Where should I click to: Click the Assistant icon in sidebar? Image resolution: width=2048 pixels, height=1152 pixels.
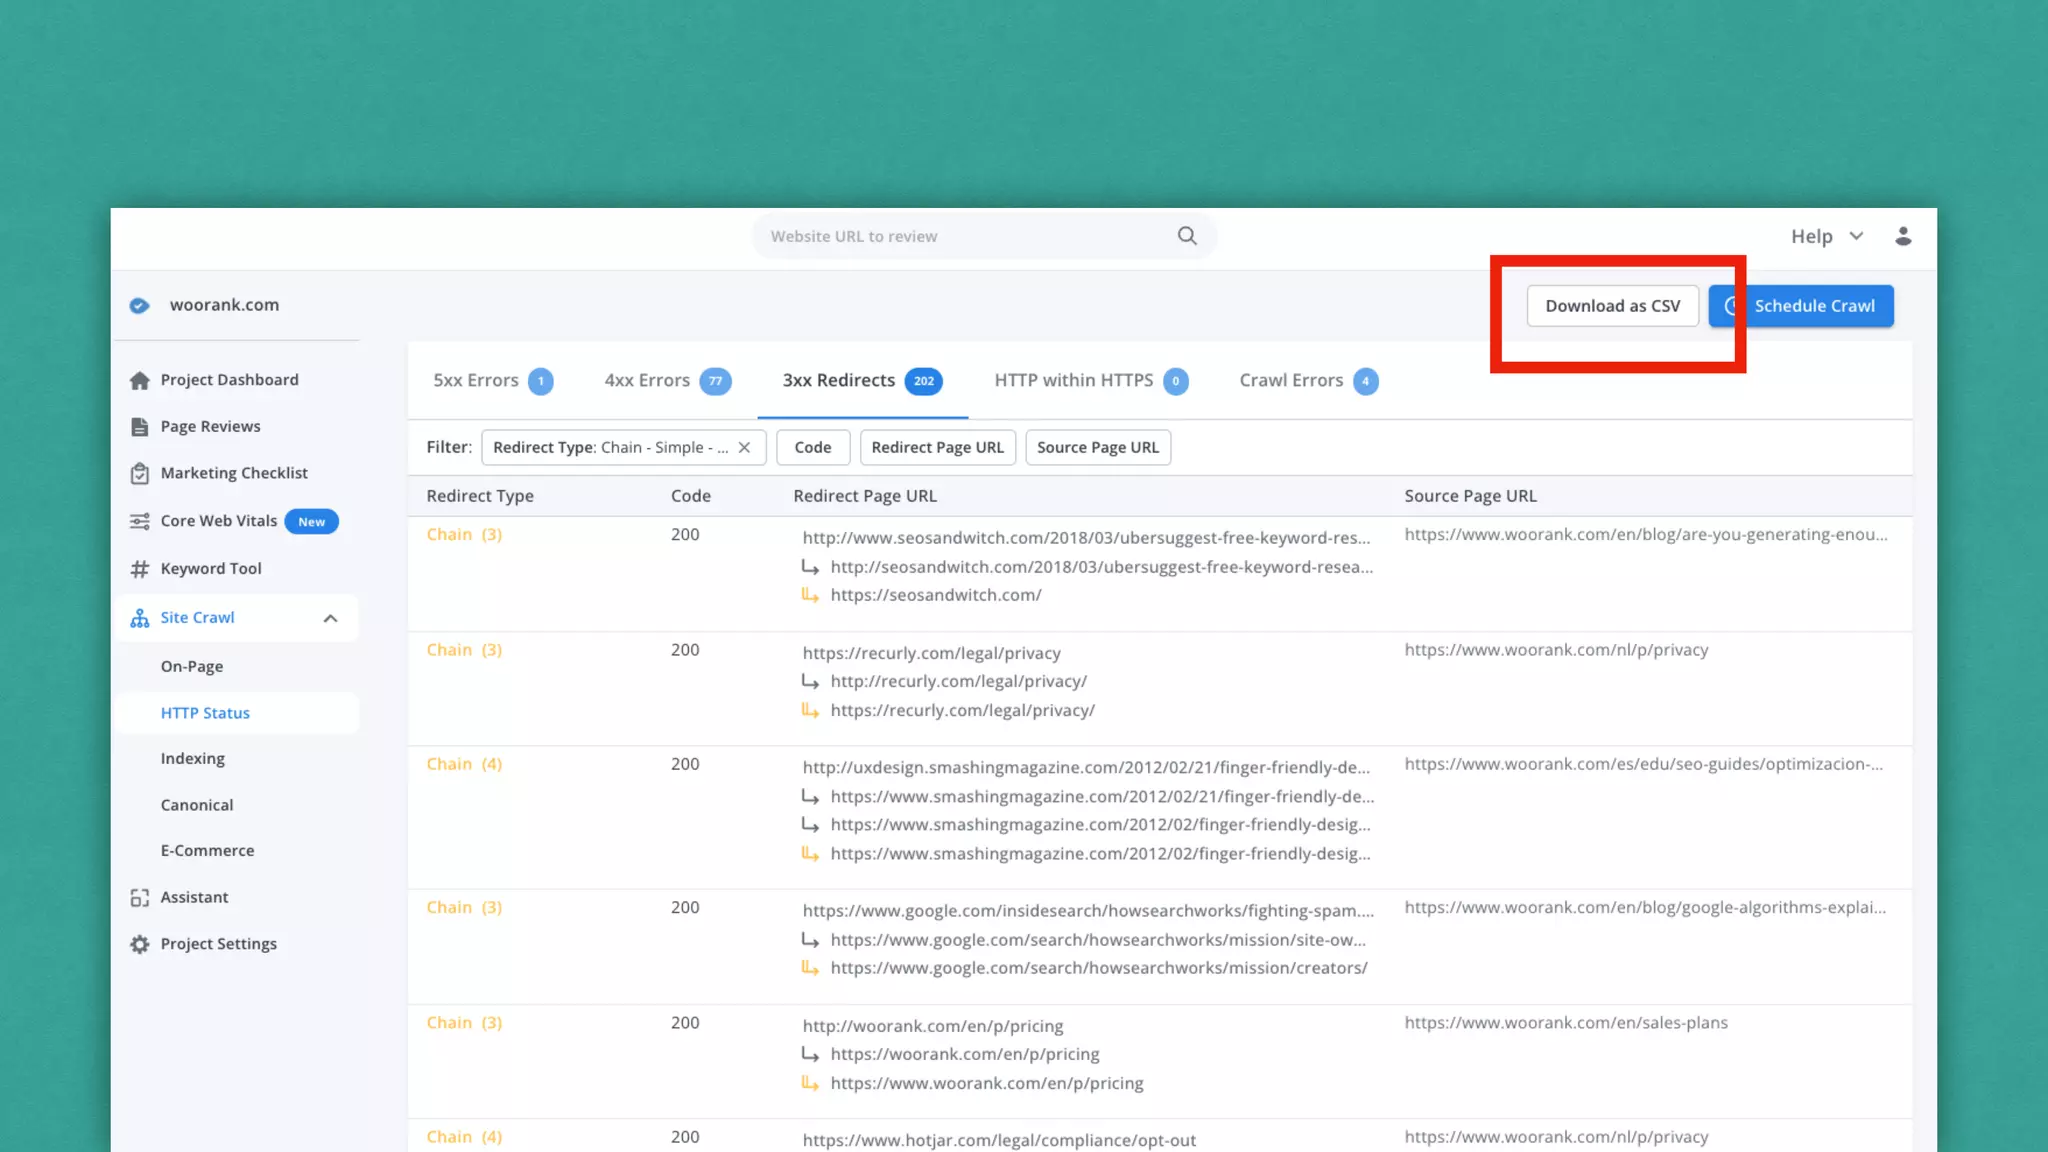click(x=140, y=898)
